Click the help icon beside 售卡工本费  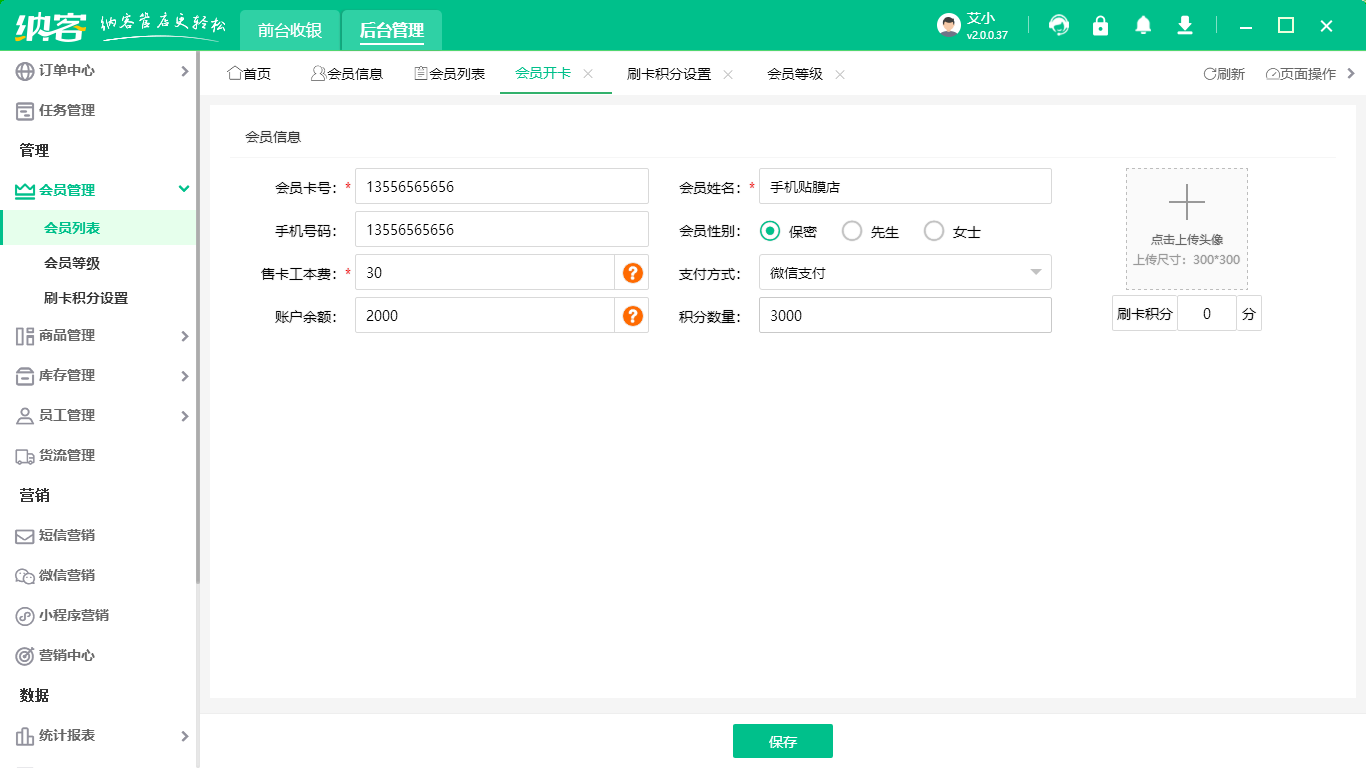tap(632, 272)
